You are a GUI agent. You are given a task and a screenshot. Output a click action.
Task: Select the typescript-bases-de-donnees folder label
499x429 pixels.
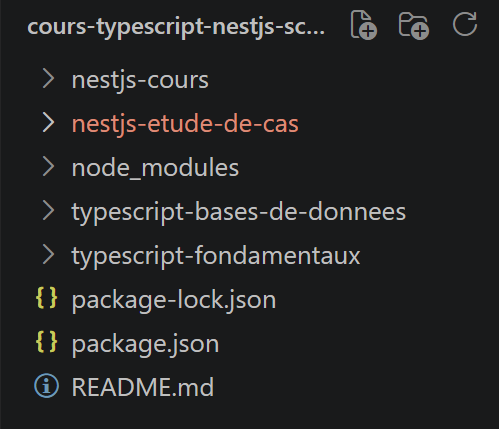239,212
